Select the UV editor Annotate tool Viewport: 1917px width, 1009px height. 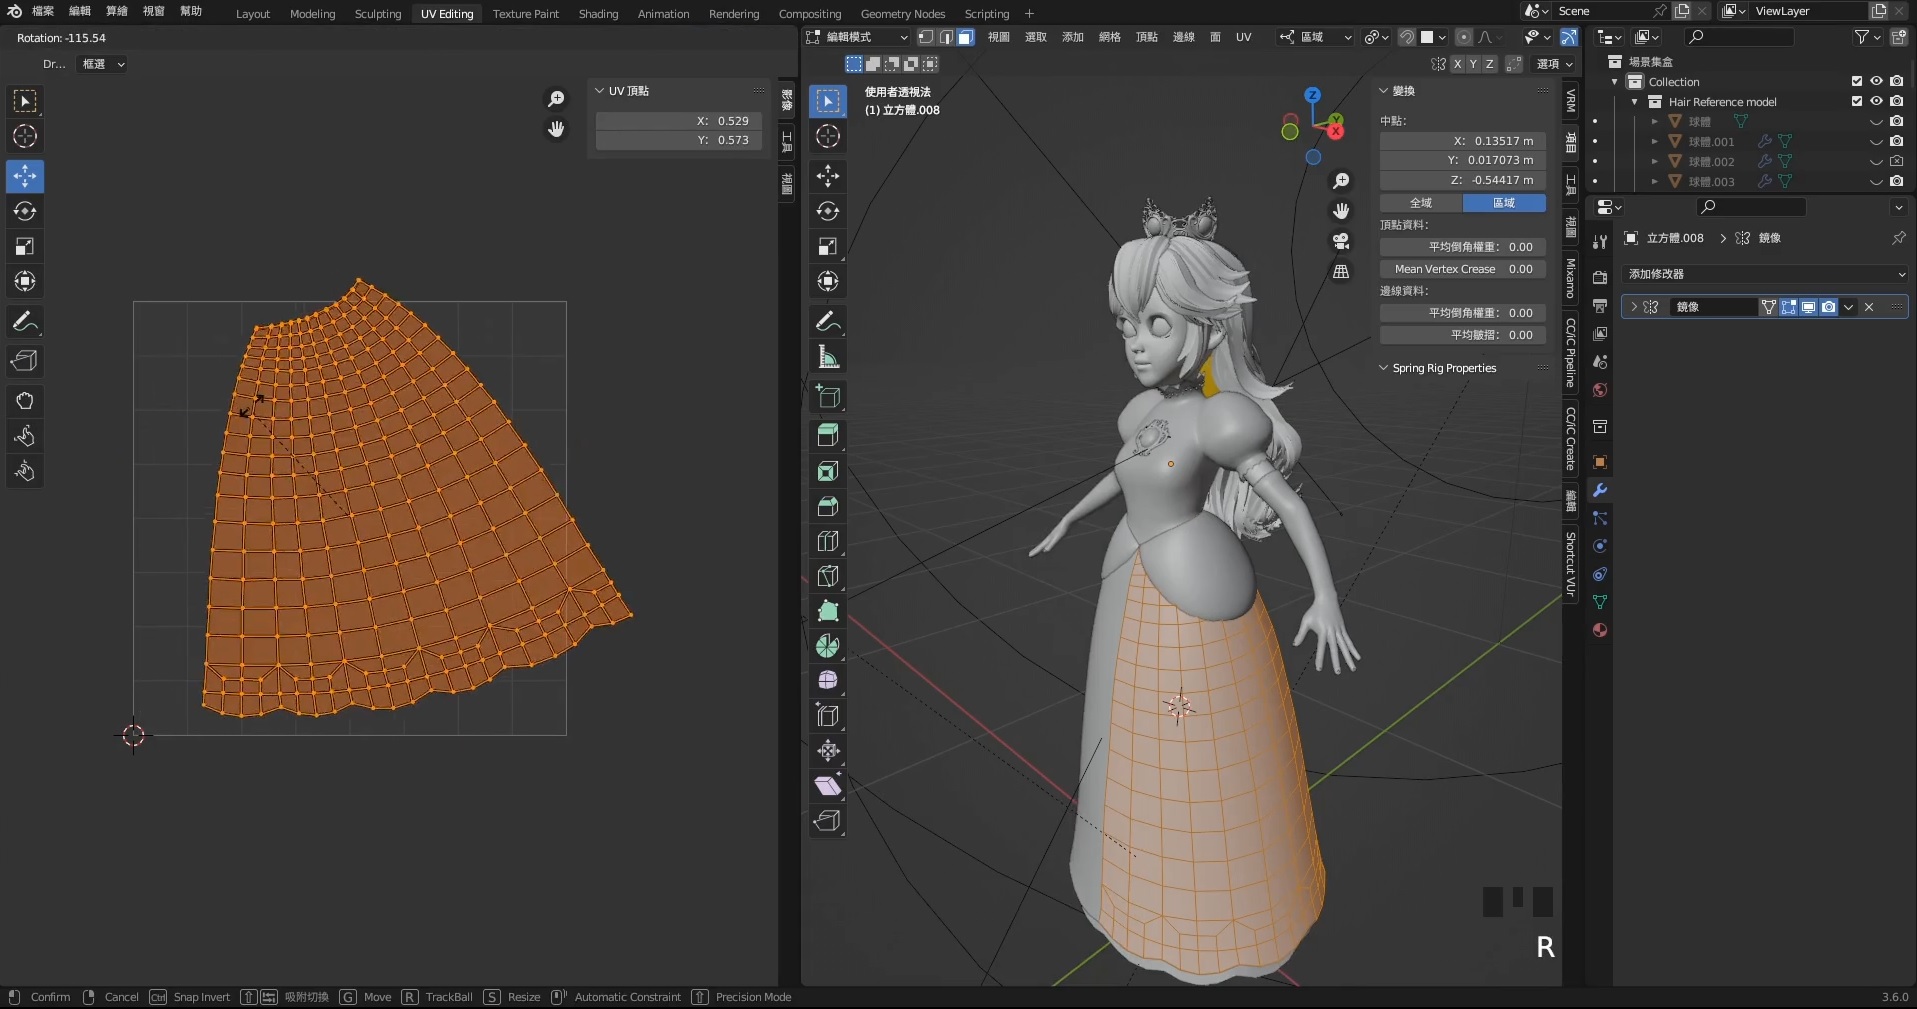click(x=25, y=322)
